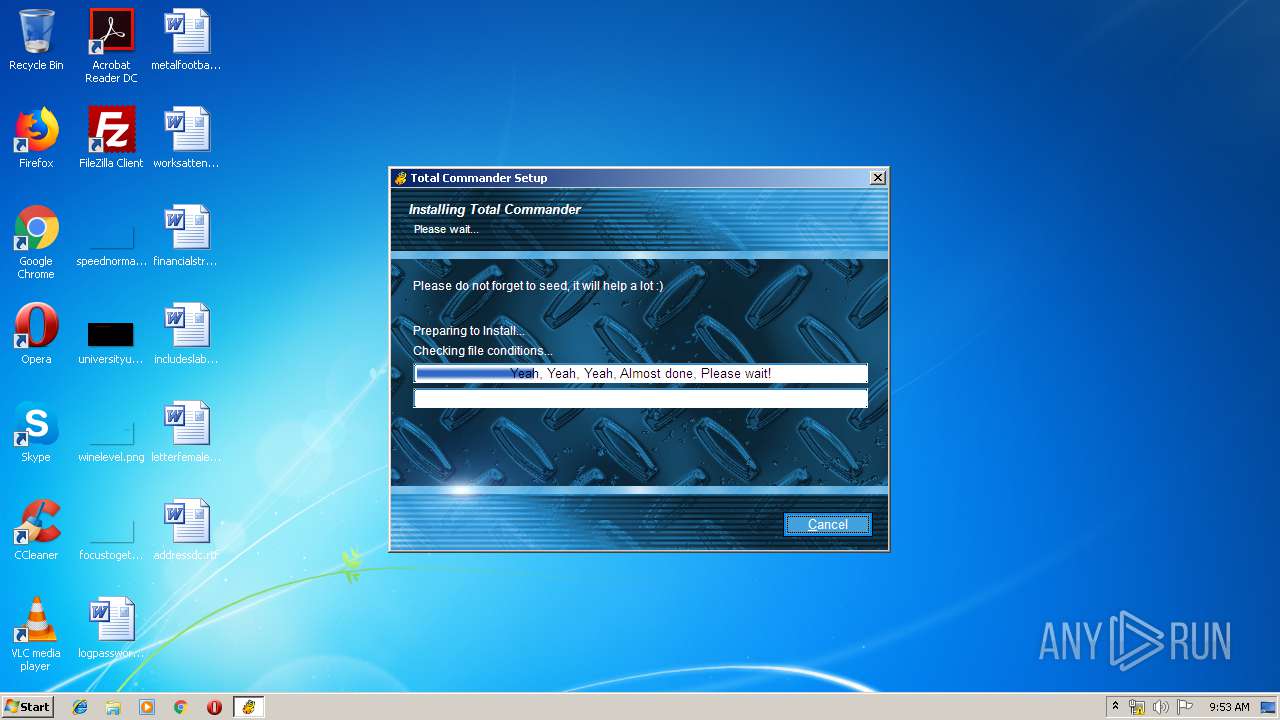
Task: Click the Total Commander Setup title bar icon
Action: [x=400, y=178]
